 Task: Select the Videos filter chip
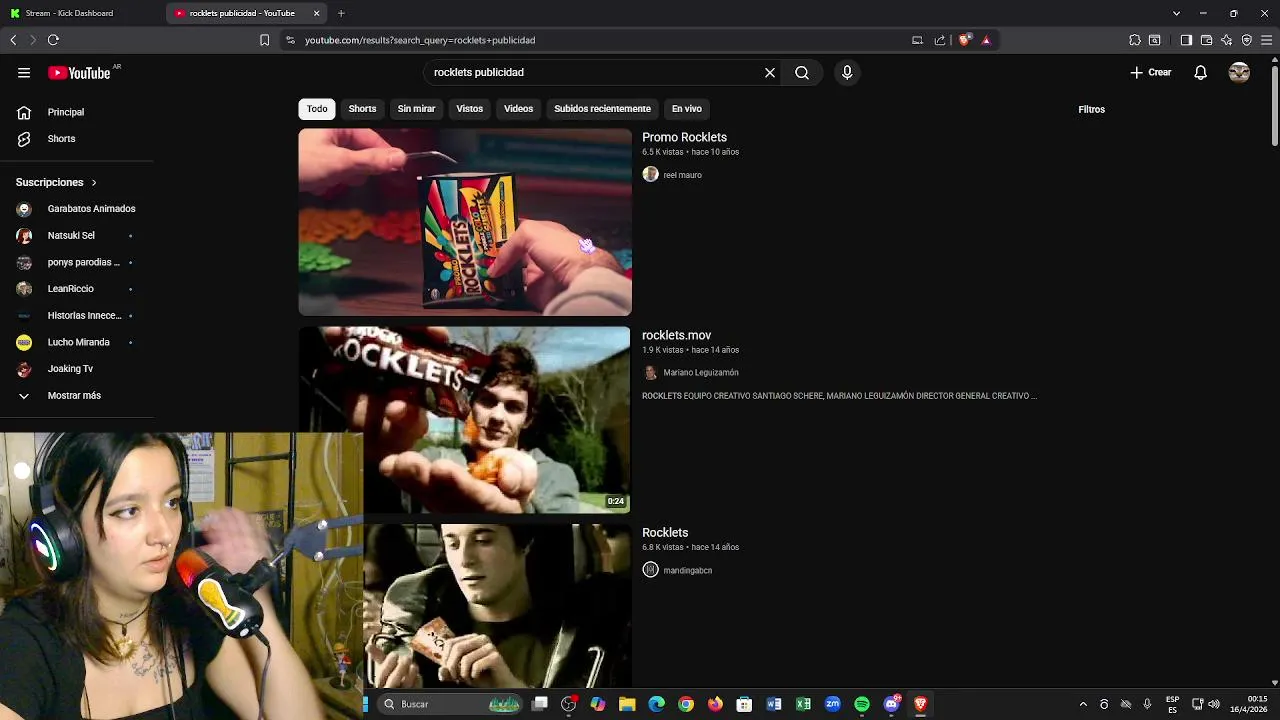coord(518,108)
